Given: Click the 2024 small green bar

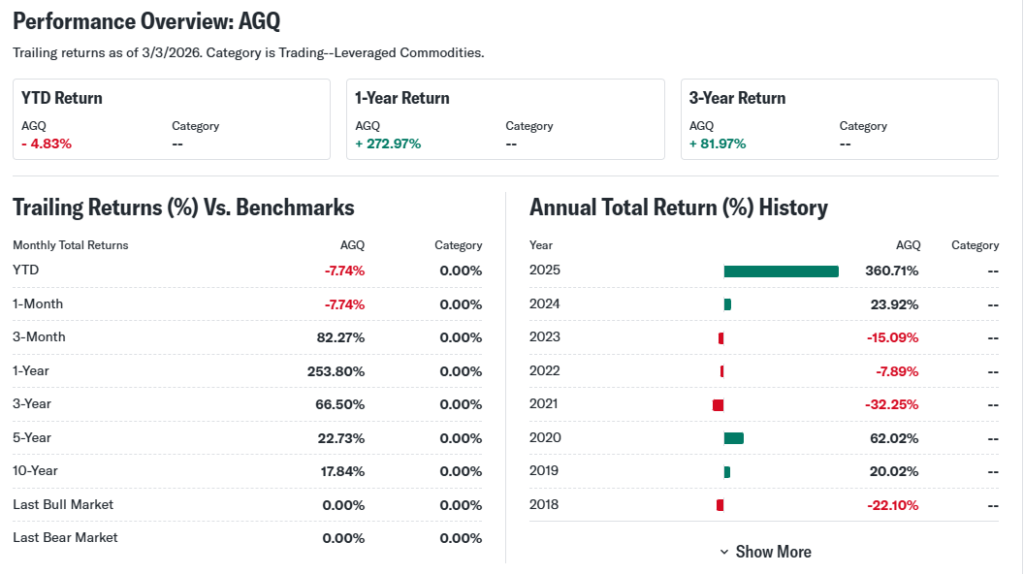Looking at the screenshot, I should coord(727,304).
